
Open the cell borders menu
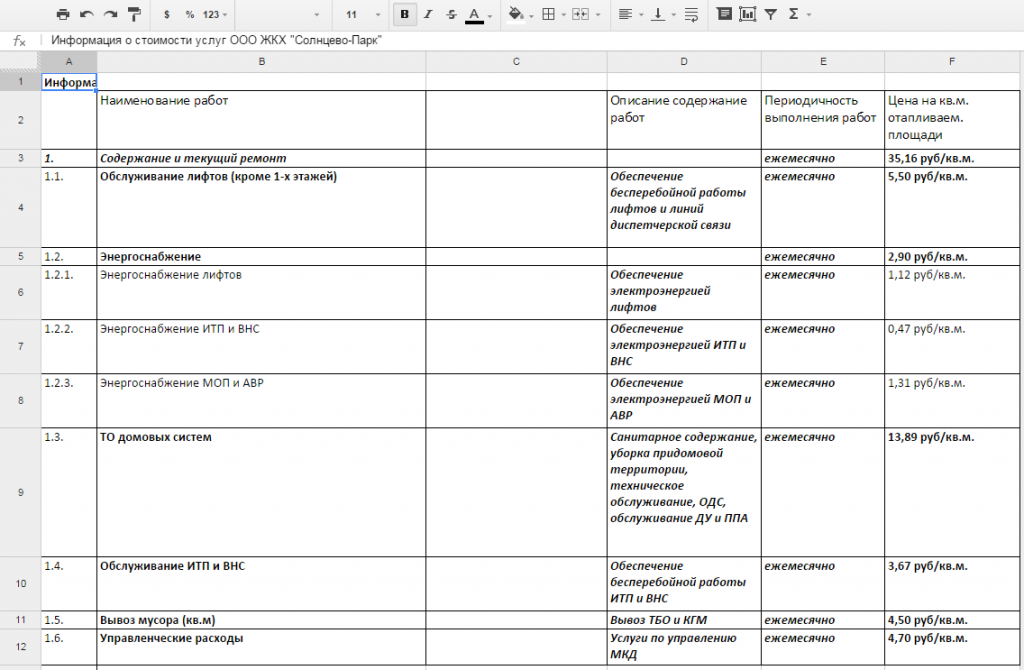549,14
